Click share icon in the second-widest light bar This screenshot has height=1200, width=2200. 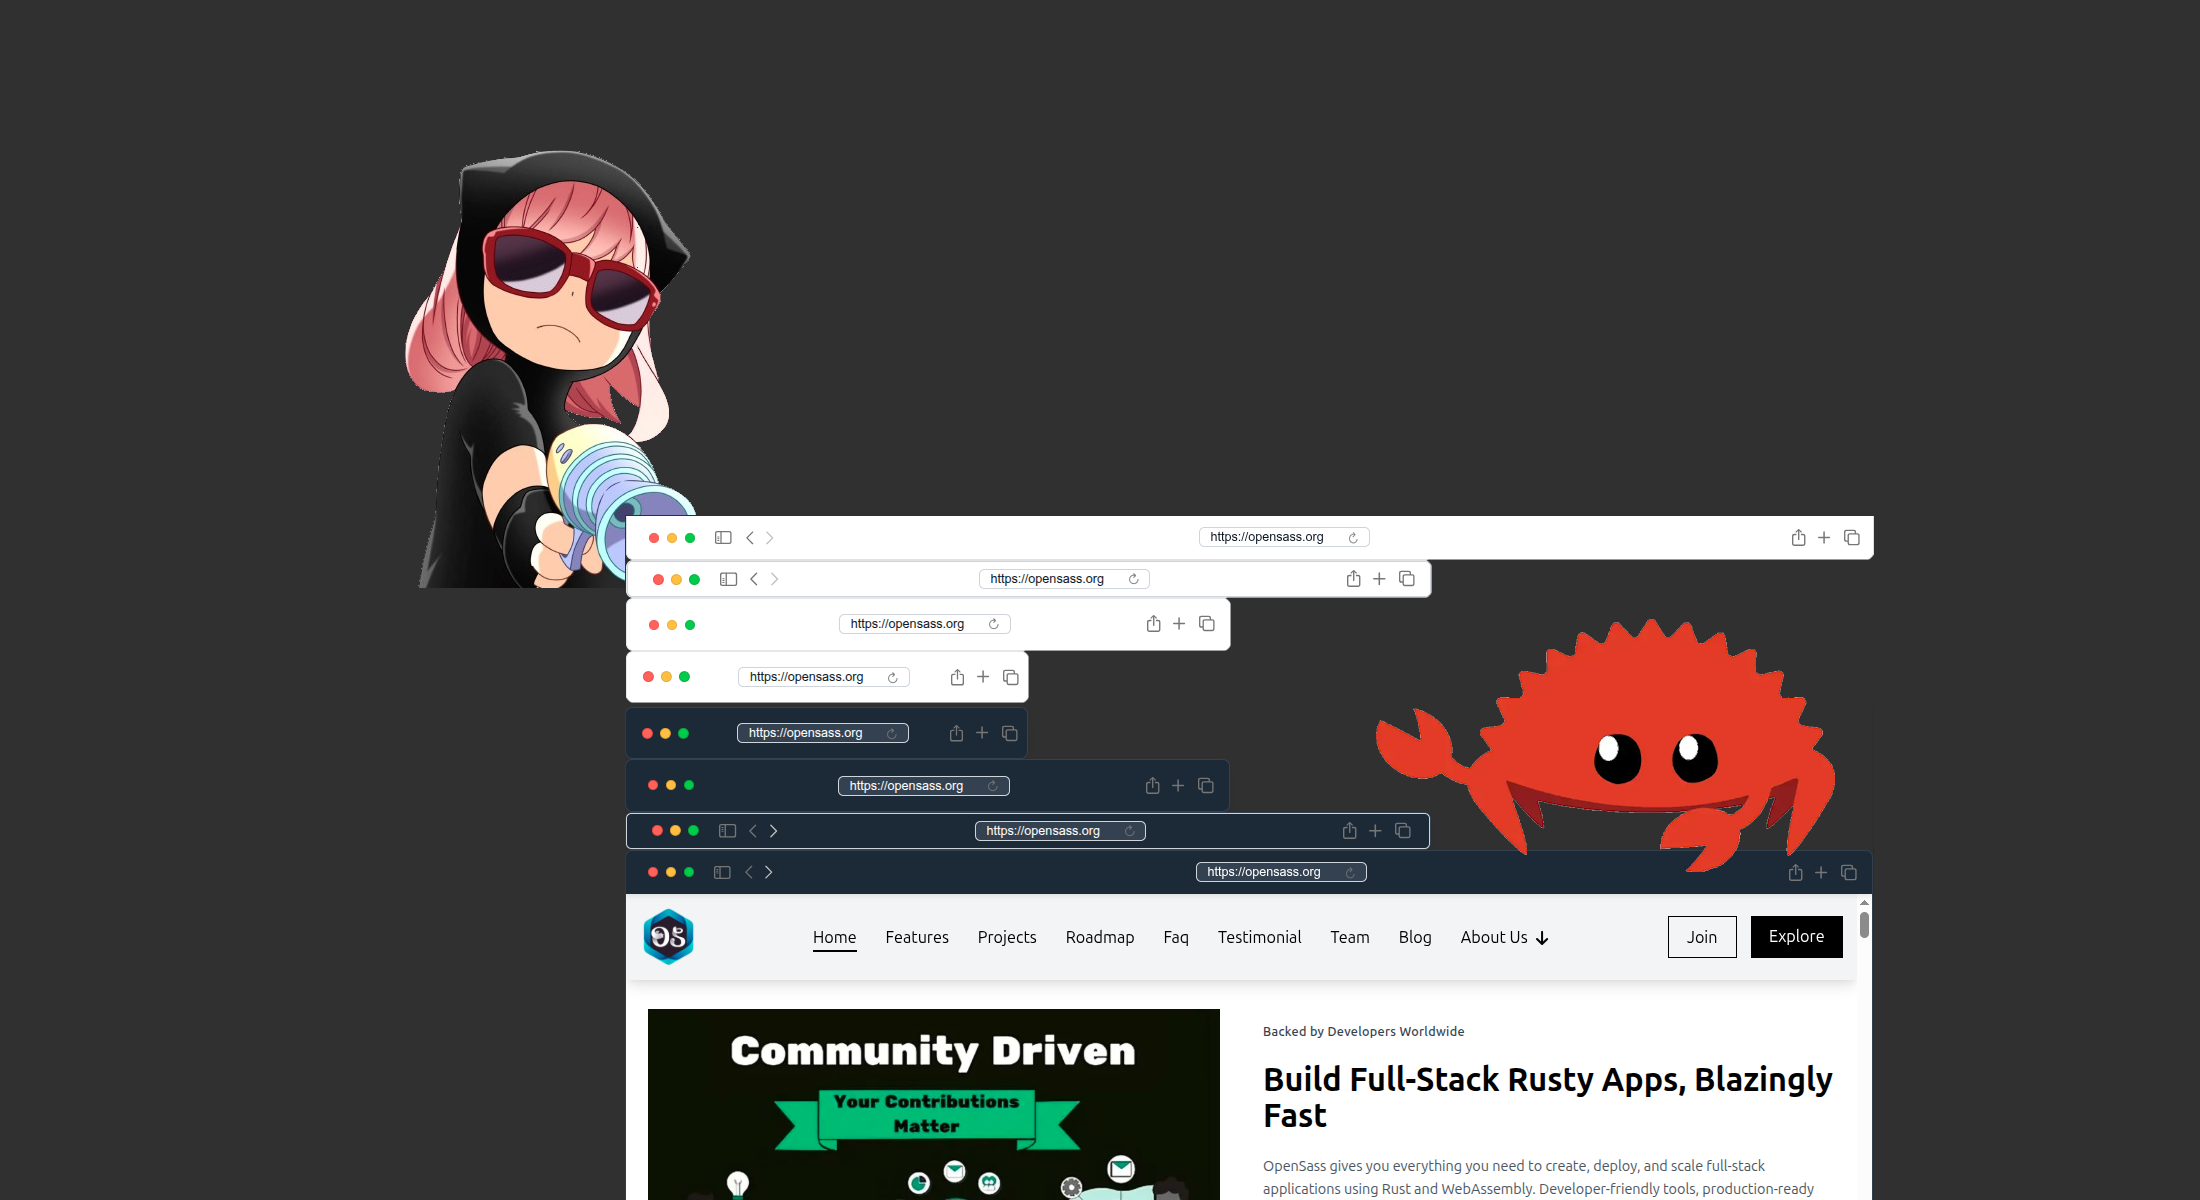click(x=1353, y=579)
